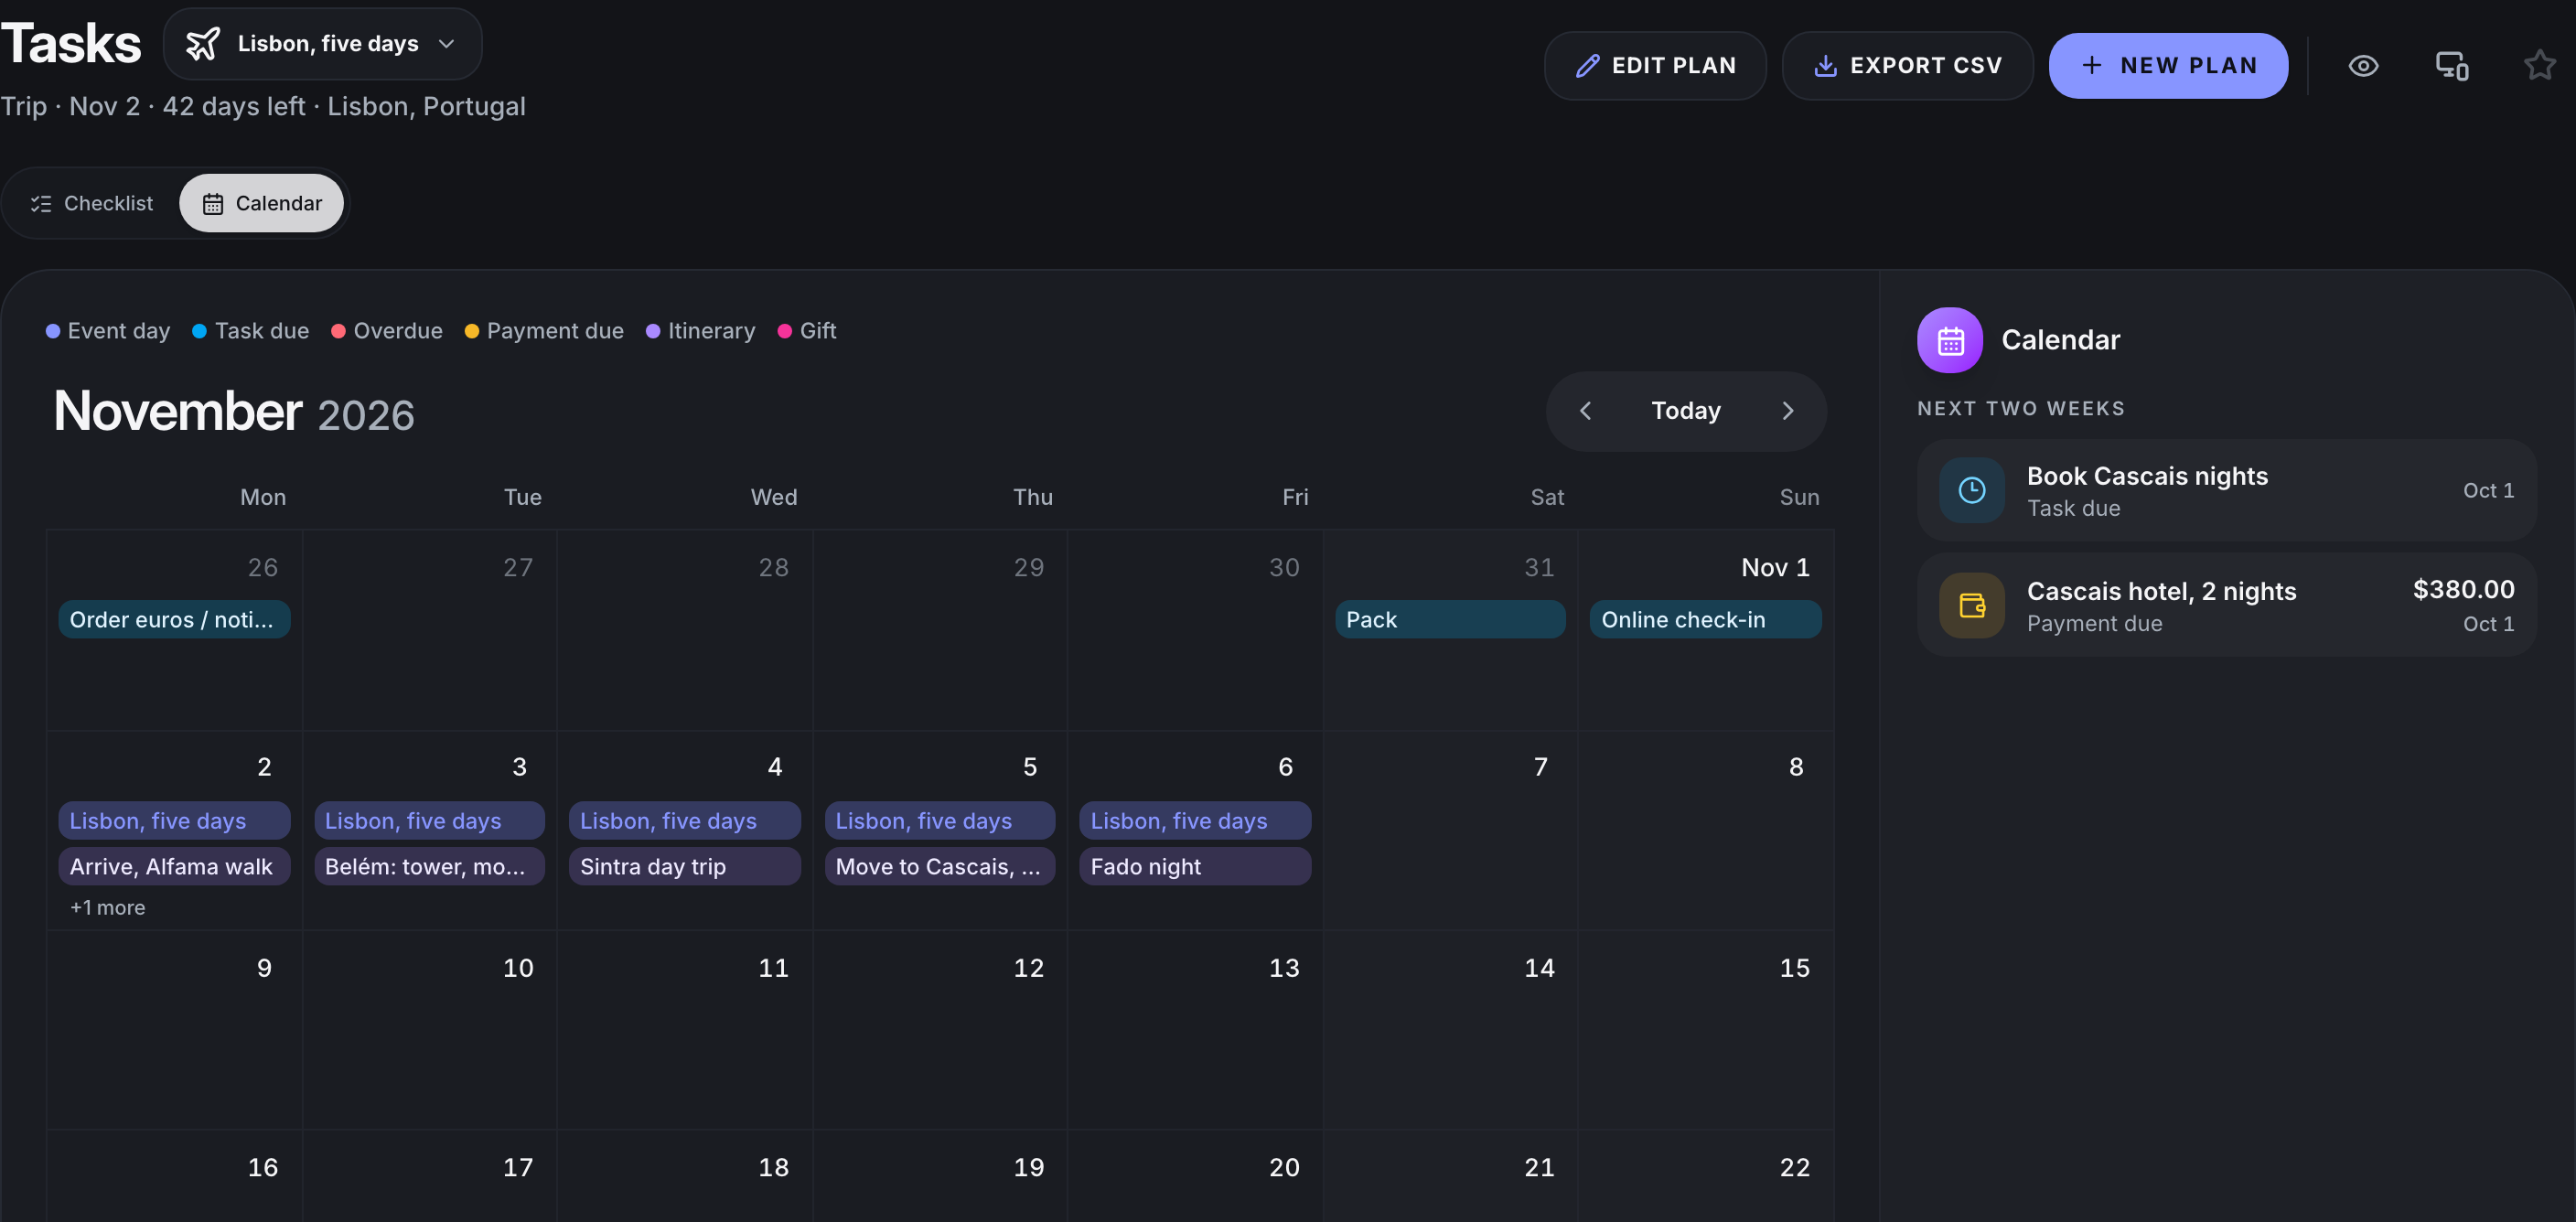Image resolution: width=2576 pixels, height=1222 pixels.
Task: Click the devices display icon
Action: pos(2451,66)
